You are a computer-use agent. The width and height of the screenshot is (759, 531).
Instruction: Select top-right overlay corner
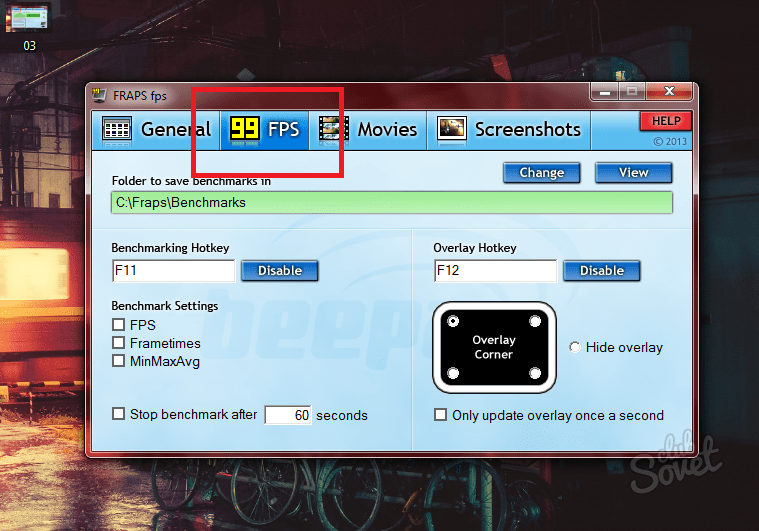pos(535,321)
